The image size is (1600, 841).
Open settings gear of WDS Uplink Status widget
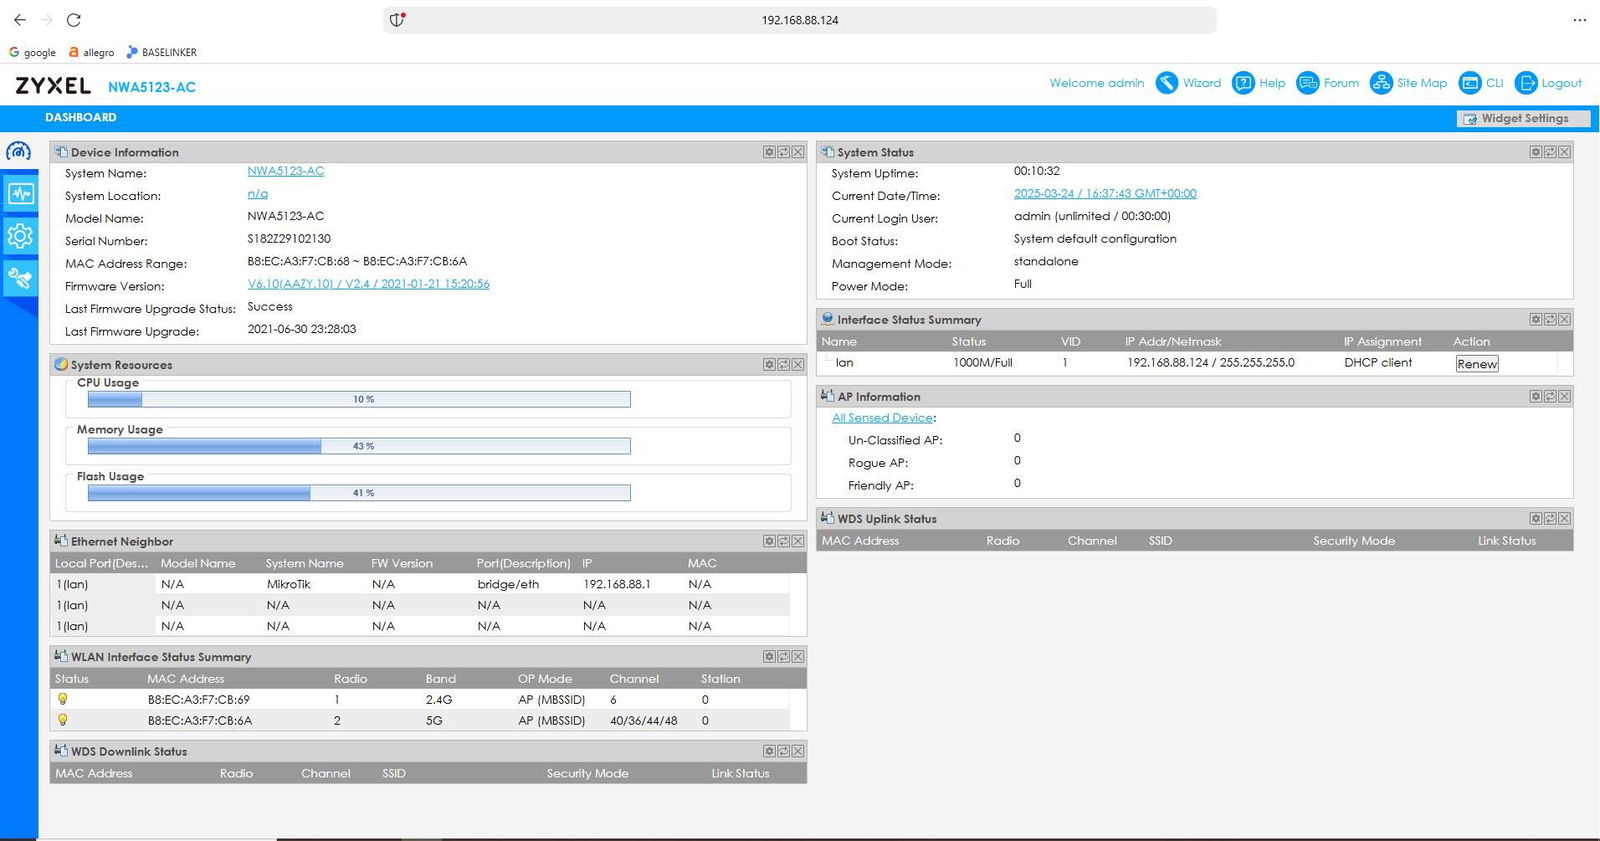[x=1535, y=518]
